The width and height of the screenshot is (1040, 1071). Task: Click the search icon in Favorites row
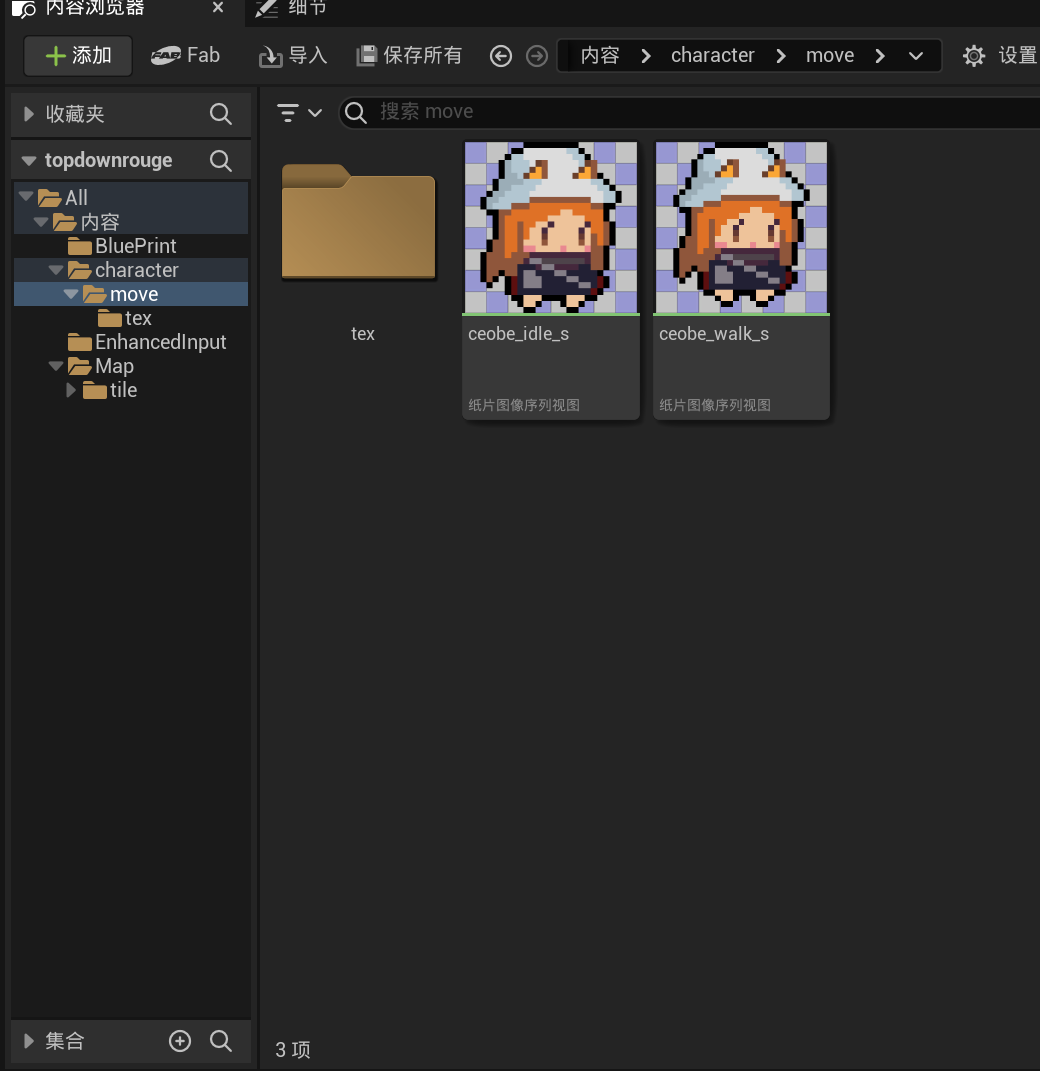tap(221, 114)
